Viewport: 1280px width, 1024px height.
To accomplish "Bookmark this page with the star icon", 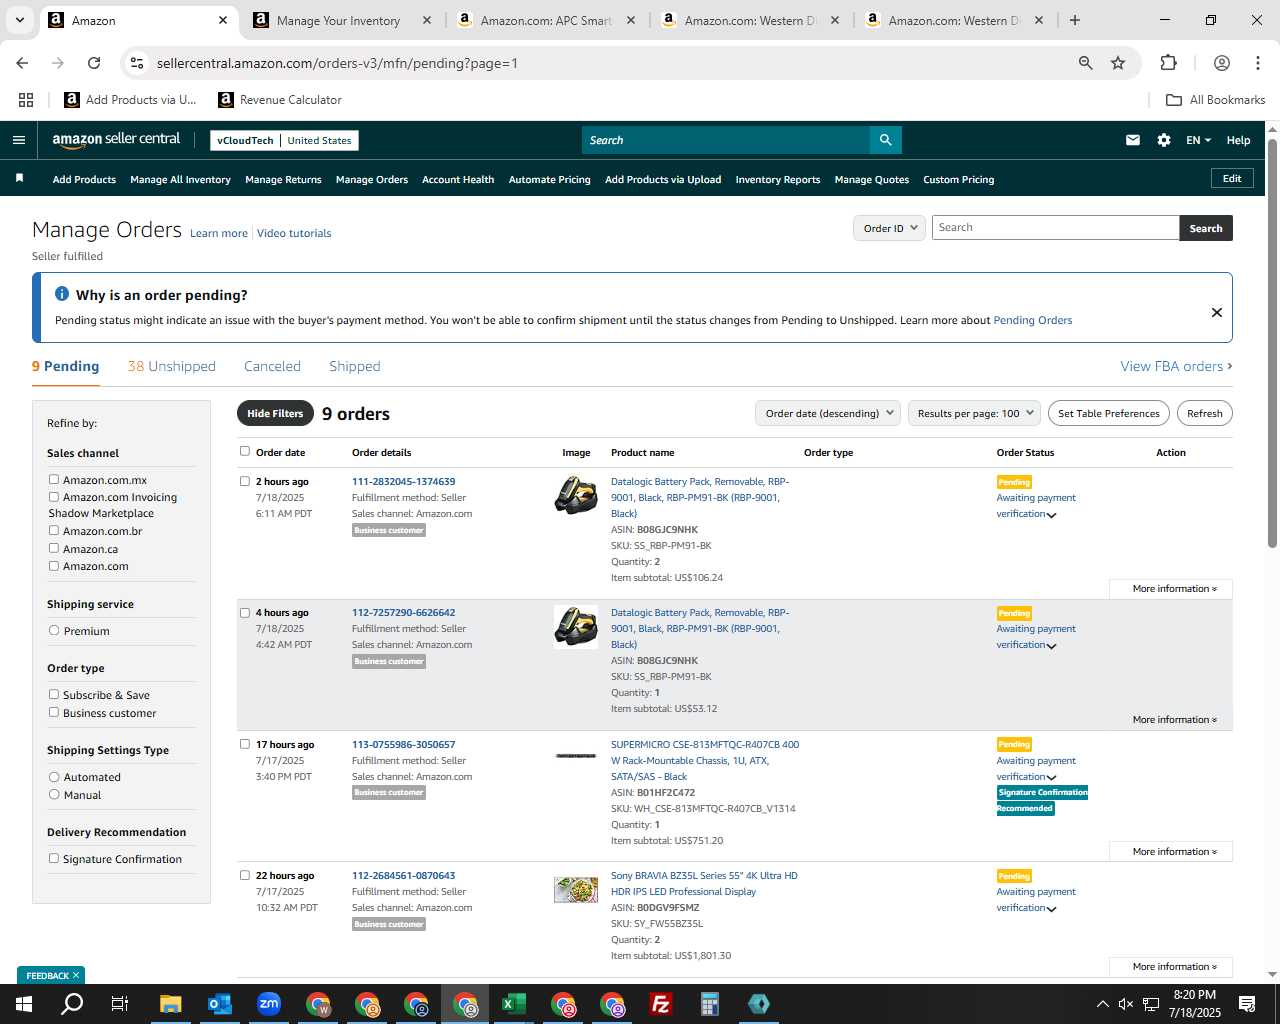I will (1118, 63).
